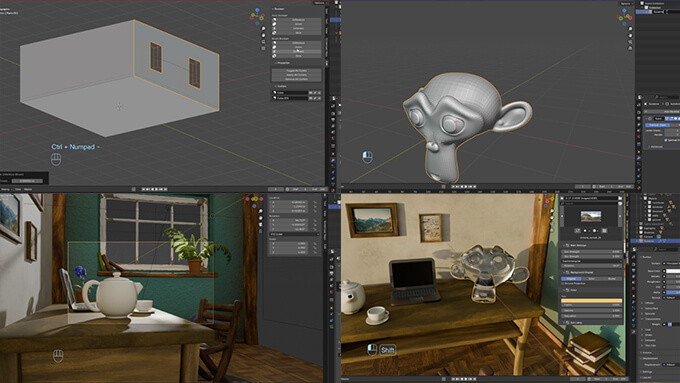680x383 pixels.
Task: Toggle the Optimal Display checkbox
Action: pos(666,140)
